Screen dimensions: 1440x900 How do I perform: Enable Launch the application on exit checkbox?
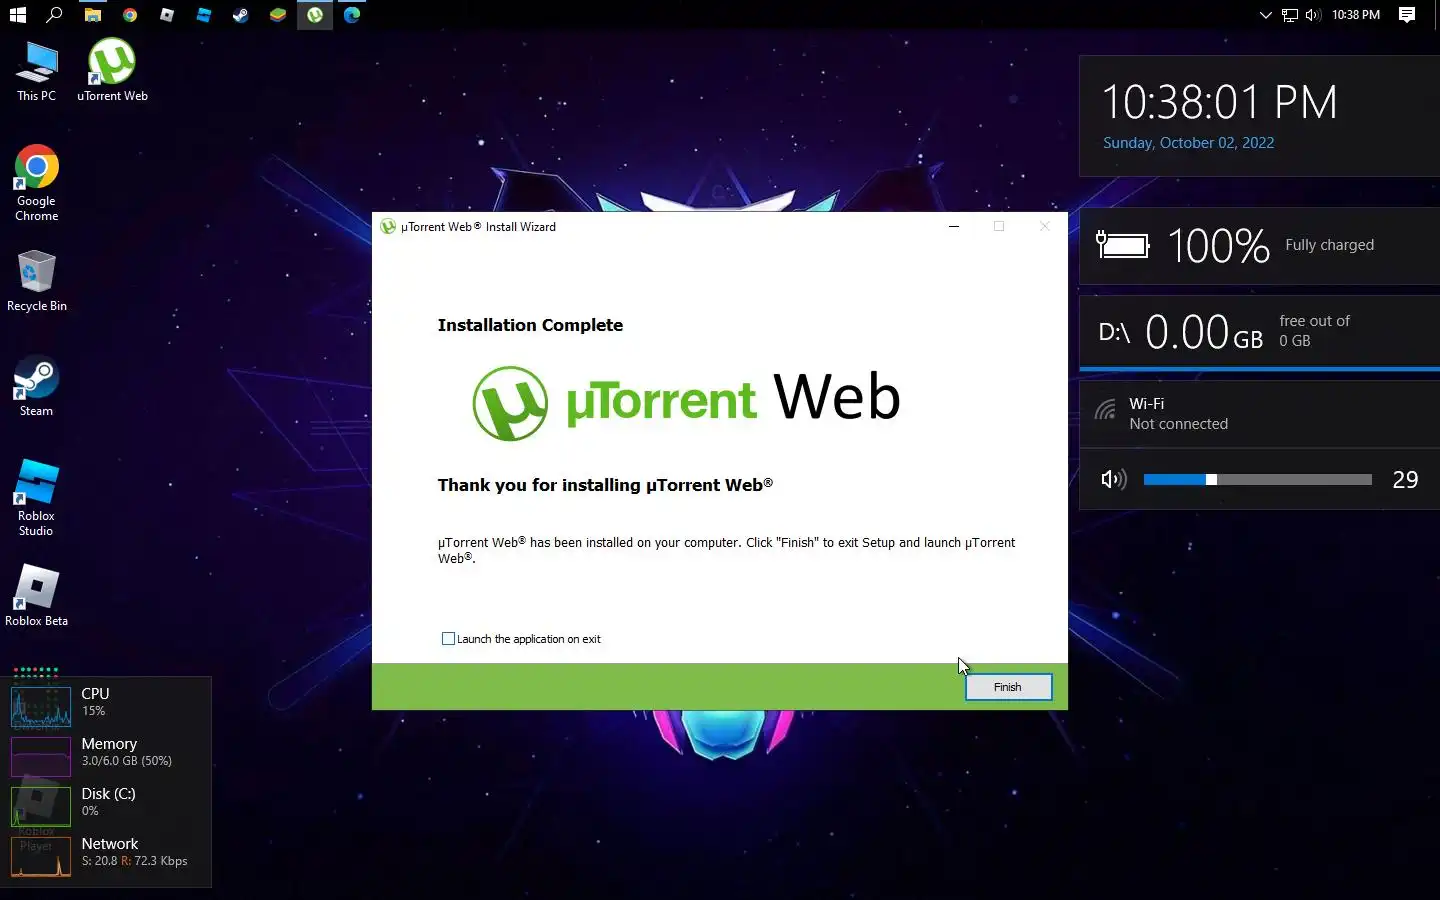point(448,639)
